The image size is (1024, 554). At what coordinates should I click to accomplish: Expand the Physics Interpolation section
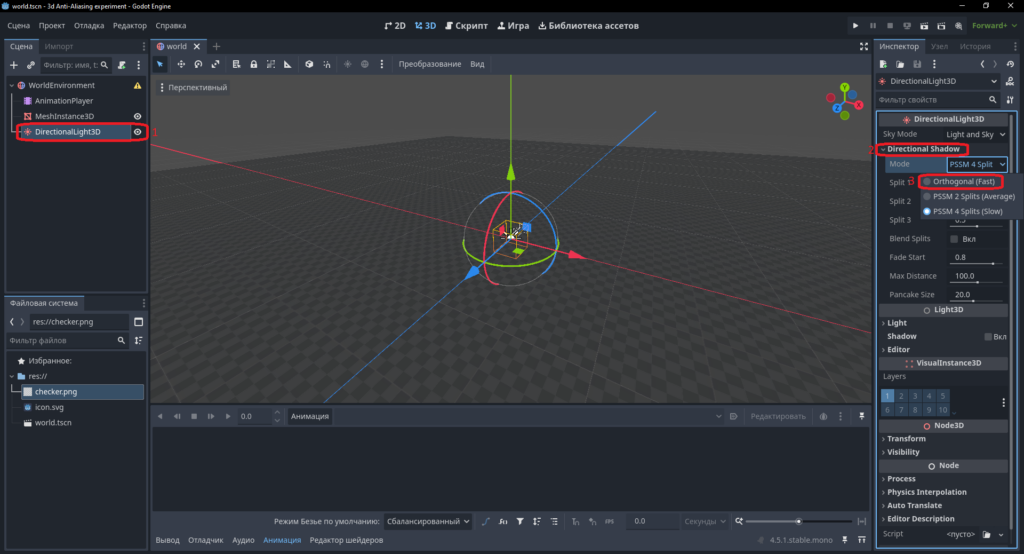(x=926, y=492)
